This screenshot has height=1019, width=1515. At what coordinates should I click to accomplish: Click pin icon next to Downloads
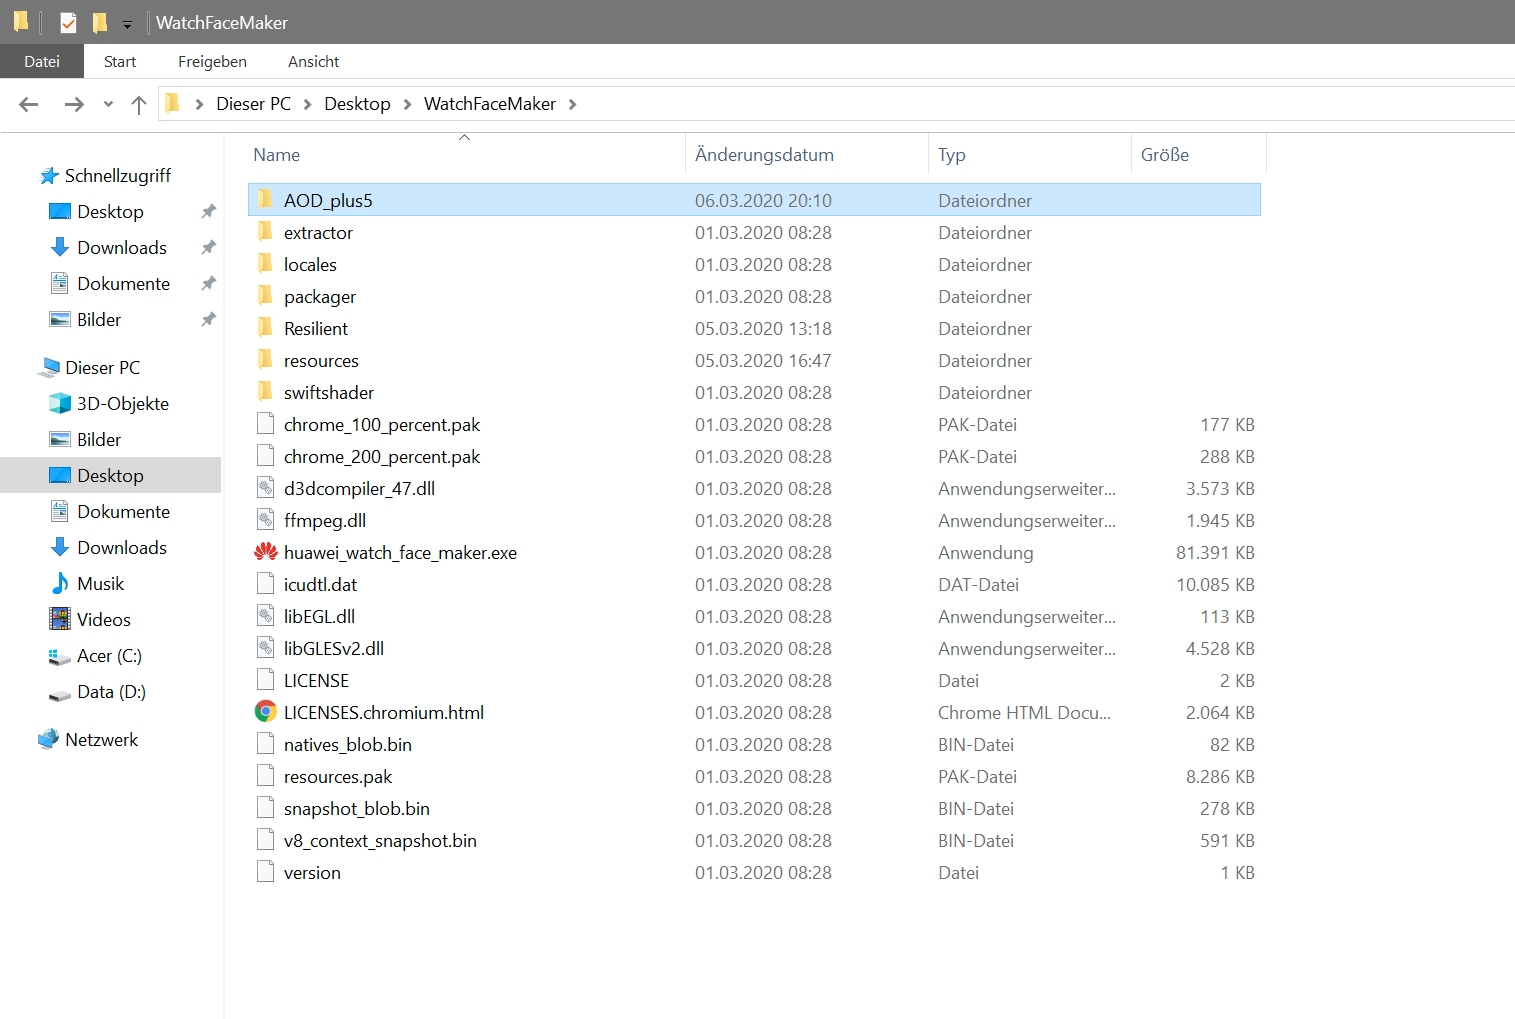(208, 248)
